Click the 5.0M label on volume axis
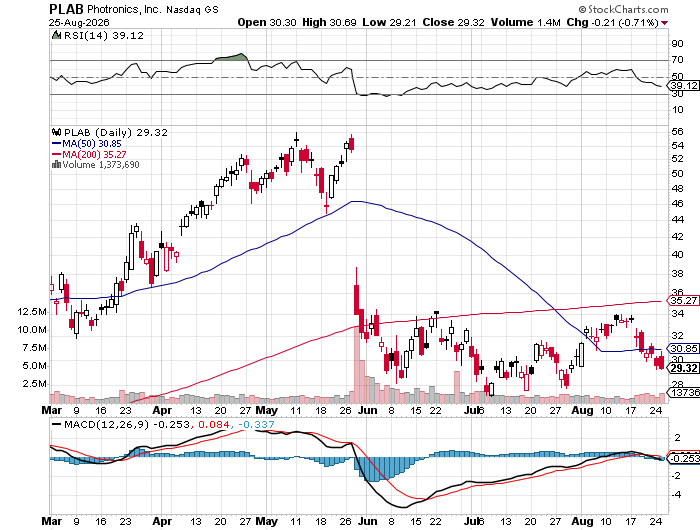The image size is (700, 530). pos(35,366)
